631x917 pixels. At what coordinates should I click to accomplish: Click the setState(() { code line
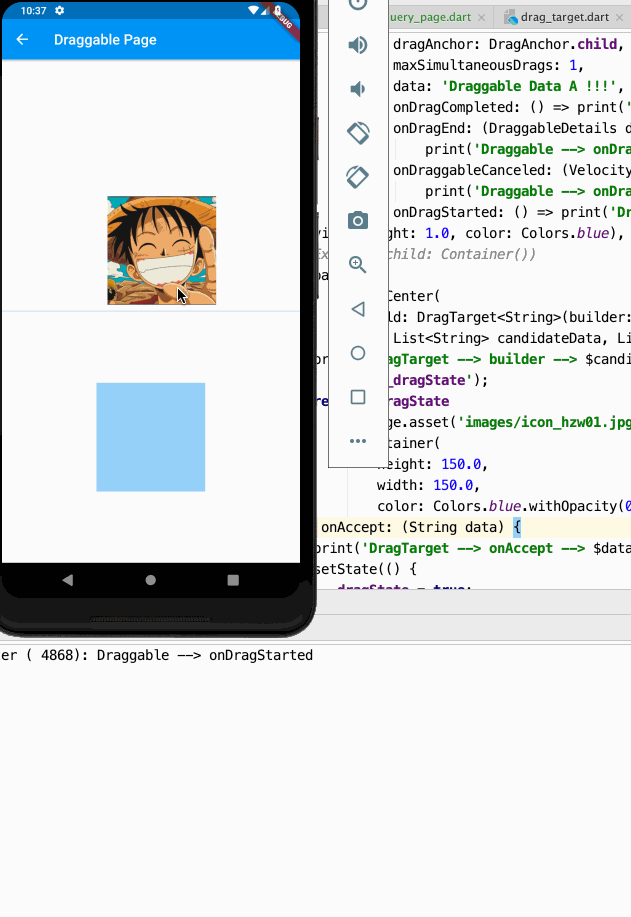coord(366,569)
